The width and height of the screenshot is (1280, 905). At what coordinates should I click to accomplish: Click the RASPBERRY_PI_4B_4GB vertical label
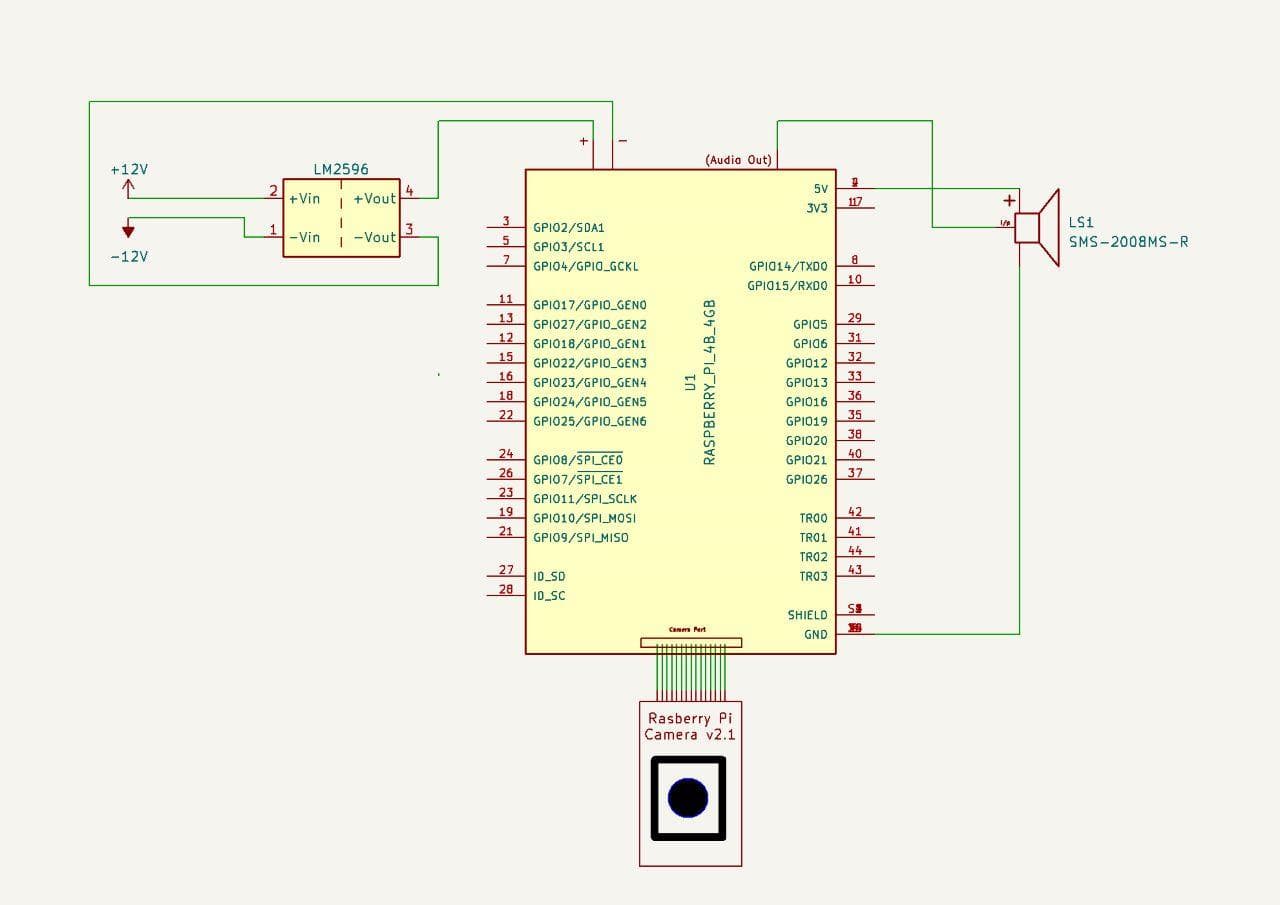[x=710, y=381]
